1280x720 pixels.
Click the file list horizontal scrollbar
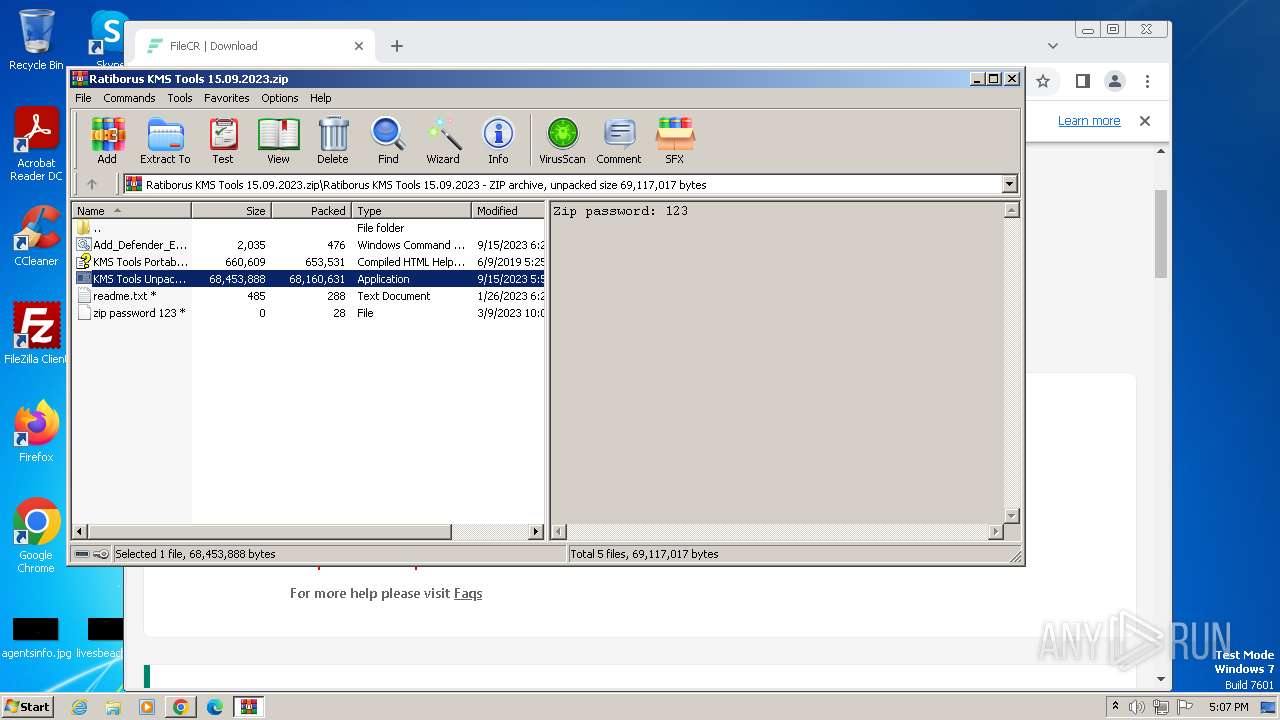[x=270, y=532]
